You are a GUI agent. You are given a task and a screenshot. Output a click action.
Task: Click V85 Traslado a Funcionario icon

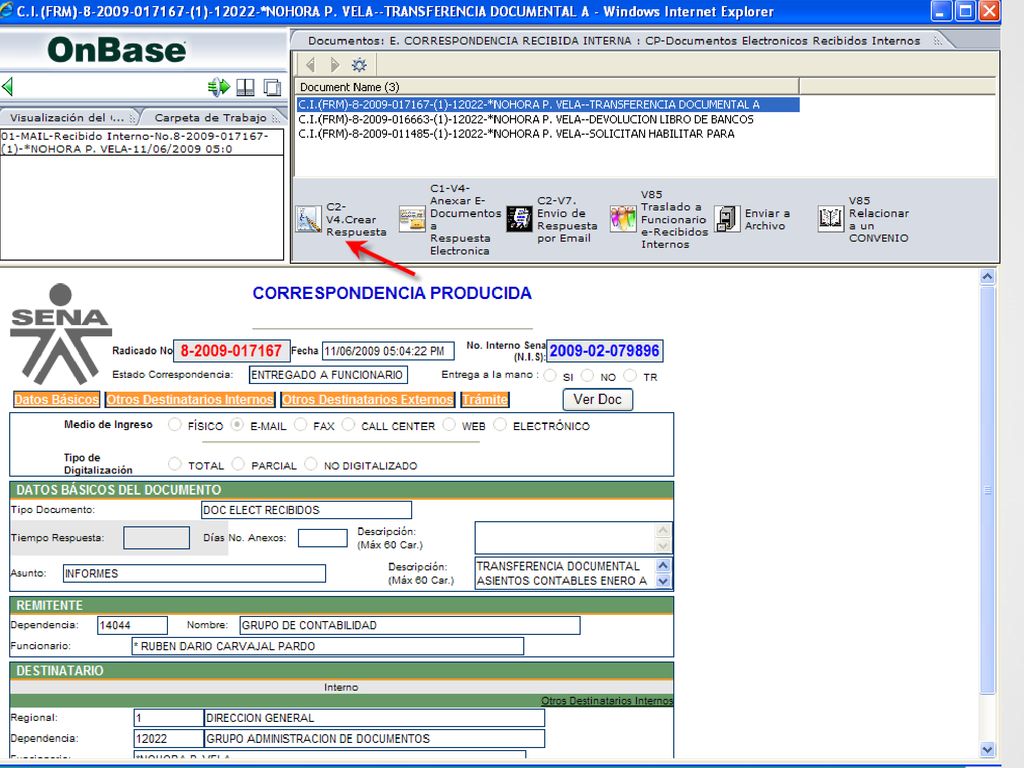(622, 219)
